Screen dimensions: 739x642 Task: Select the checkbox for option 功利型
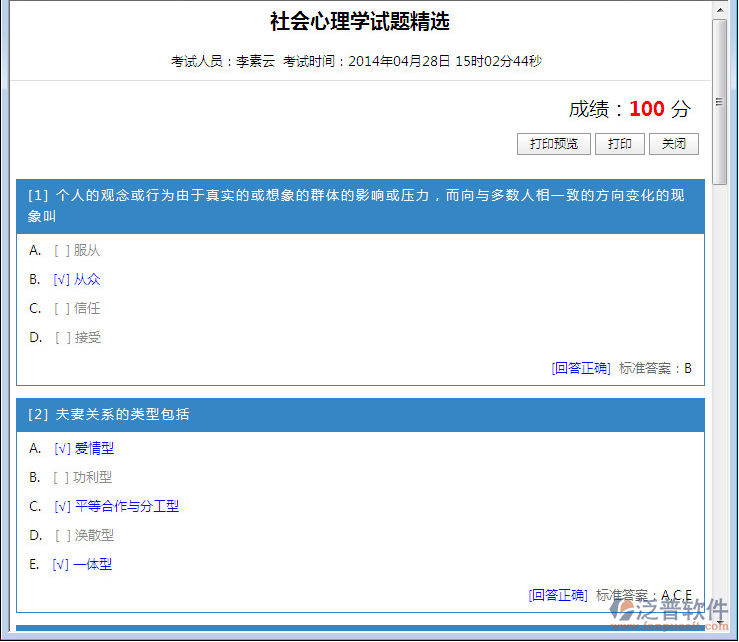62,477
